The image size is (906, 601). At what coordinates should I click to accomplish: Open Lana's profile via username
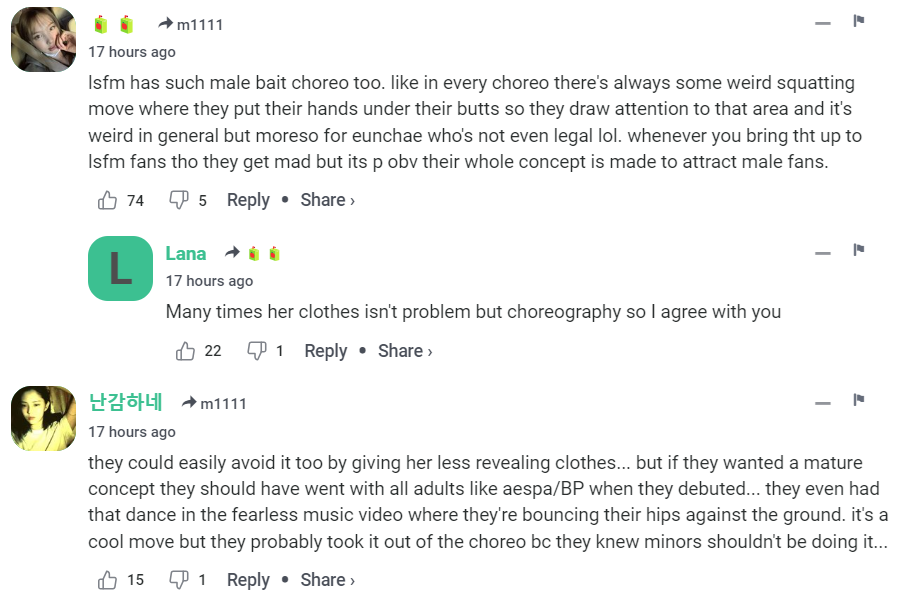pyautogui.click(x=186, y=253)
